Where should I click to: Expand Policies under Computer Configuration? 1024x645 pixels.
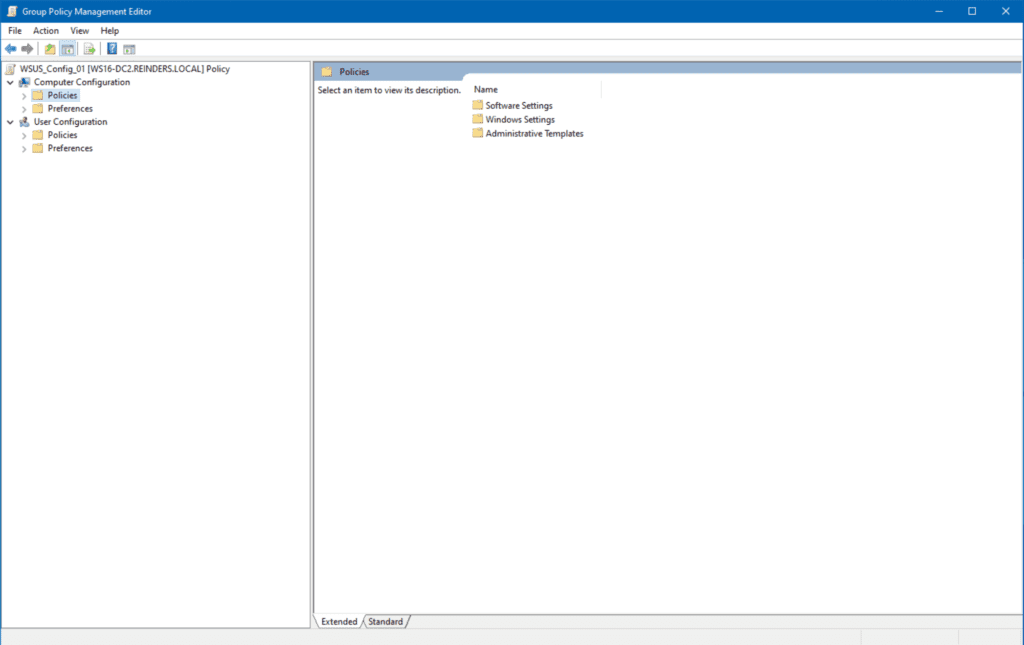coord(24,96)
